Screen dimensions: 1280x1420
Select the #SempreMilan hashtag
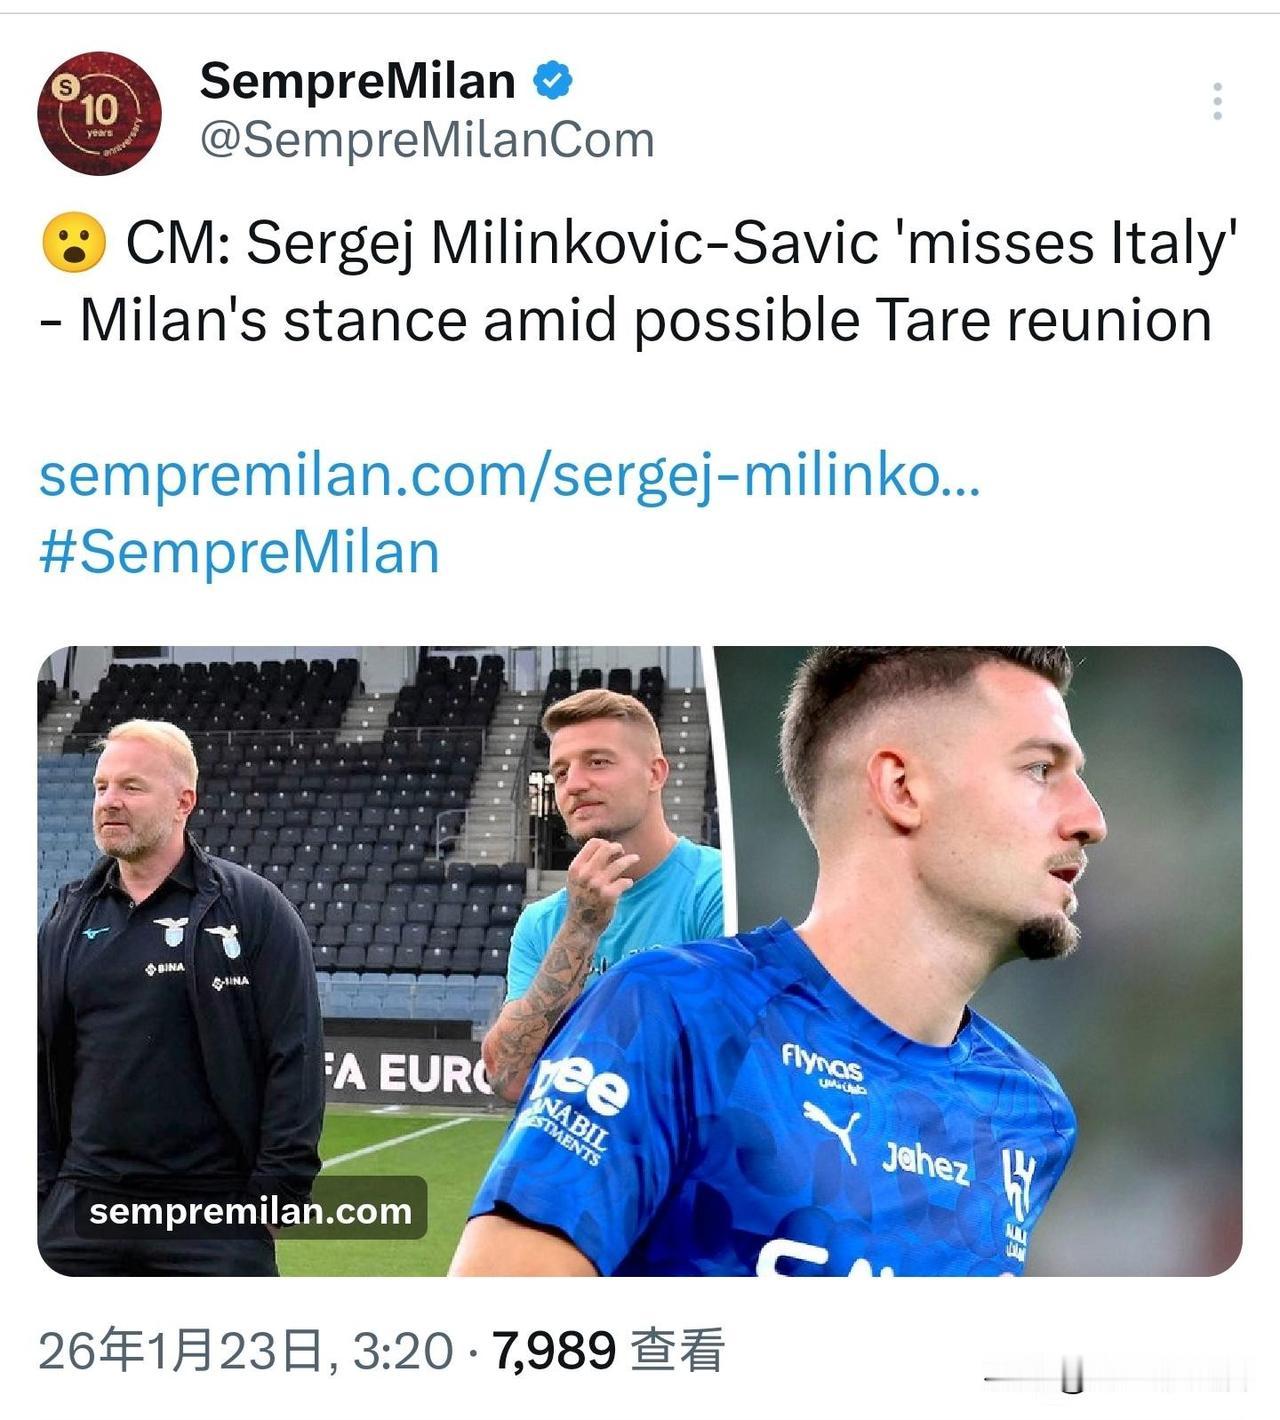tap(239, 553)
